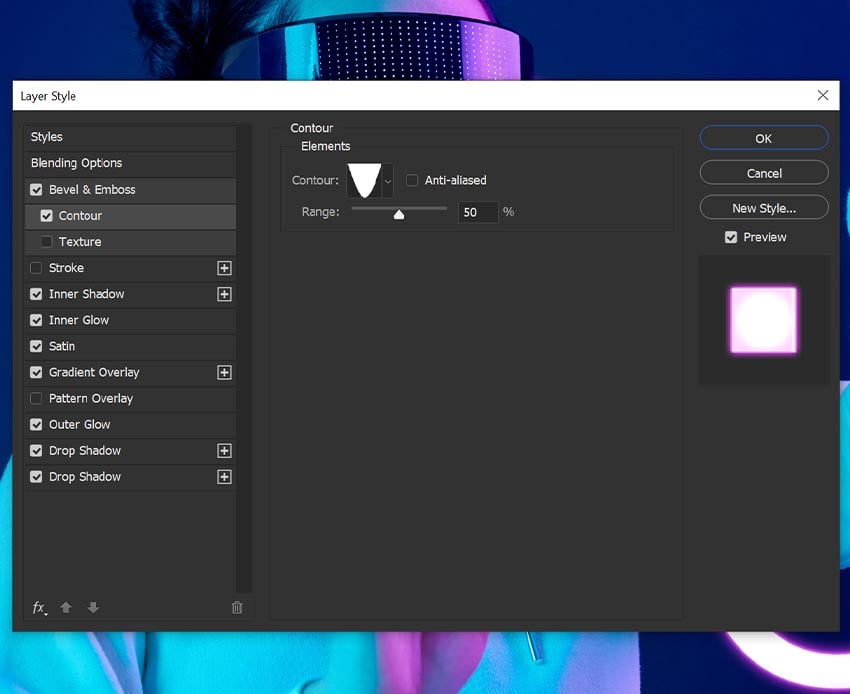Open Blending Options section
The image size is (850, 694).
pyautogui.click(x=130, y=163)
